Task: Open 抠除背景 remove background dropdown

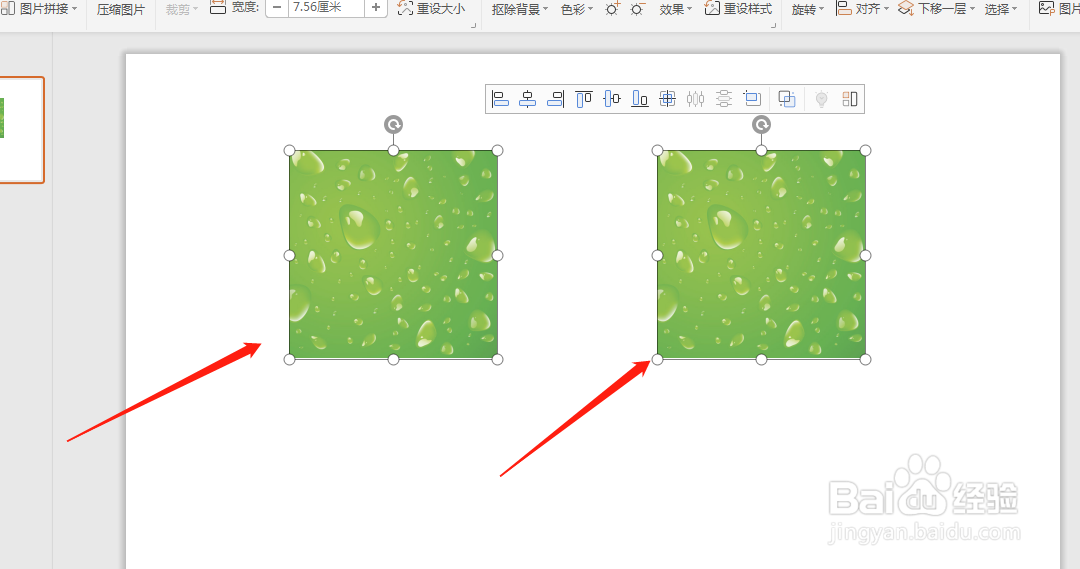Action: (519, 10)
